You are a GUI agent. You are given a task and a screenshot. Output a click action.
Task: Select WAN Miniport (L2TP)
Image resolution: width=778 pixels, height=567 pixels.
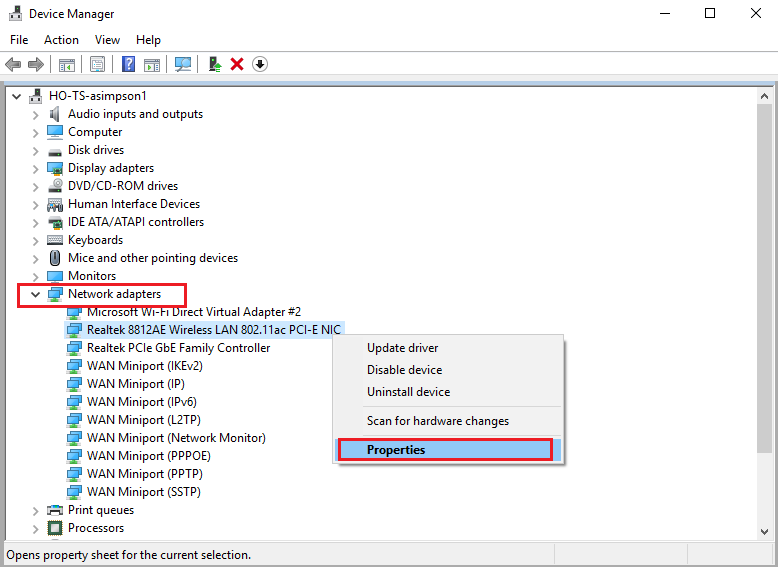pyautogui.click(x=143, y=420)
